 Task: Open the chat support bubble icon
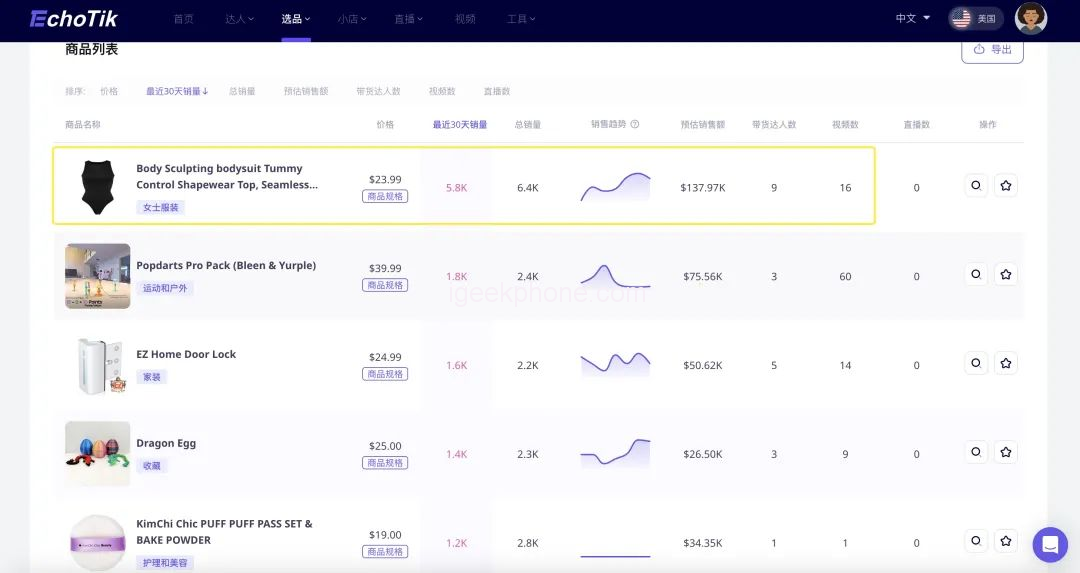1050,545
